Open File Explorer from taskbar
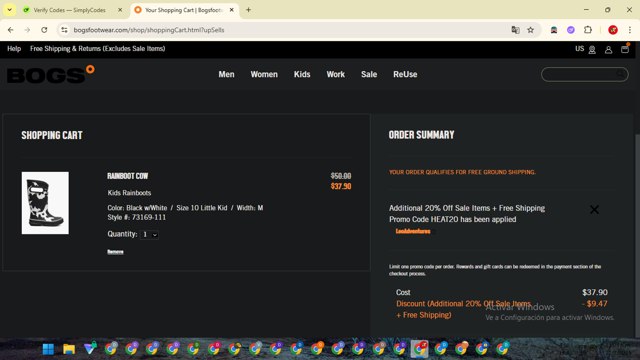 click(69, 349)
